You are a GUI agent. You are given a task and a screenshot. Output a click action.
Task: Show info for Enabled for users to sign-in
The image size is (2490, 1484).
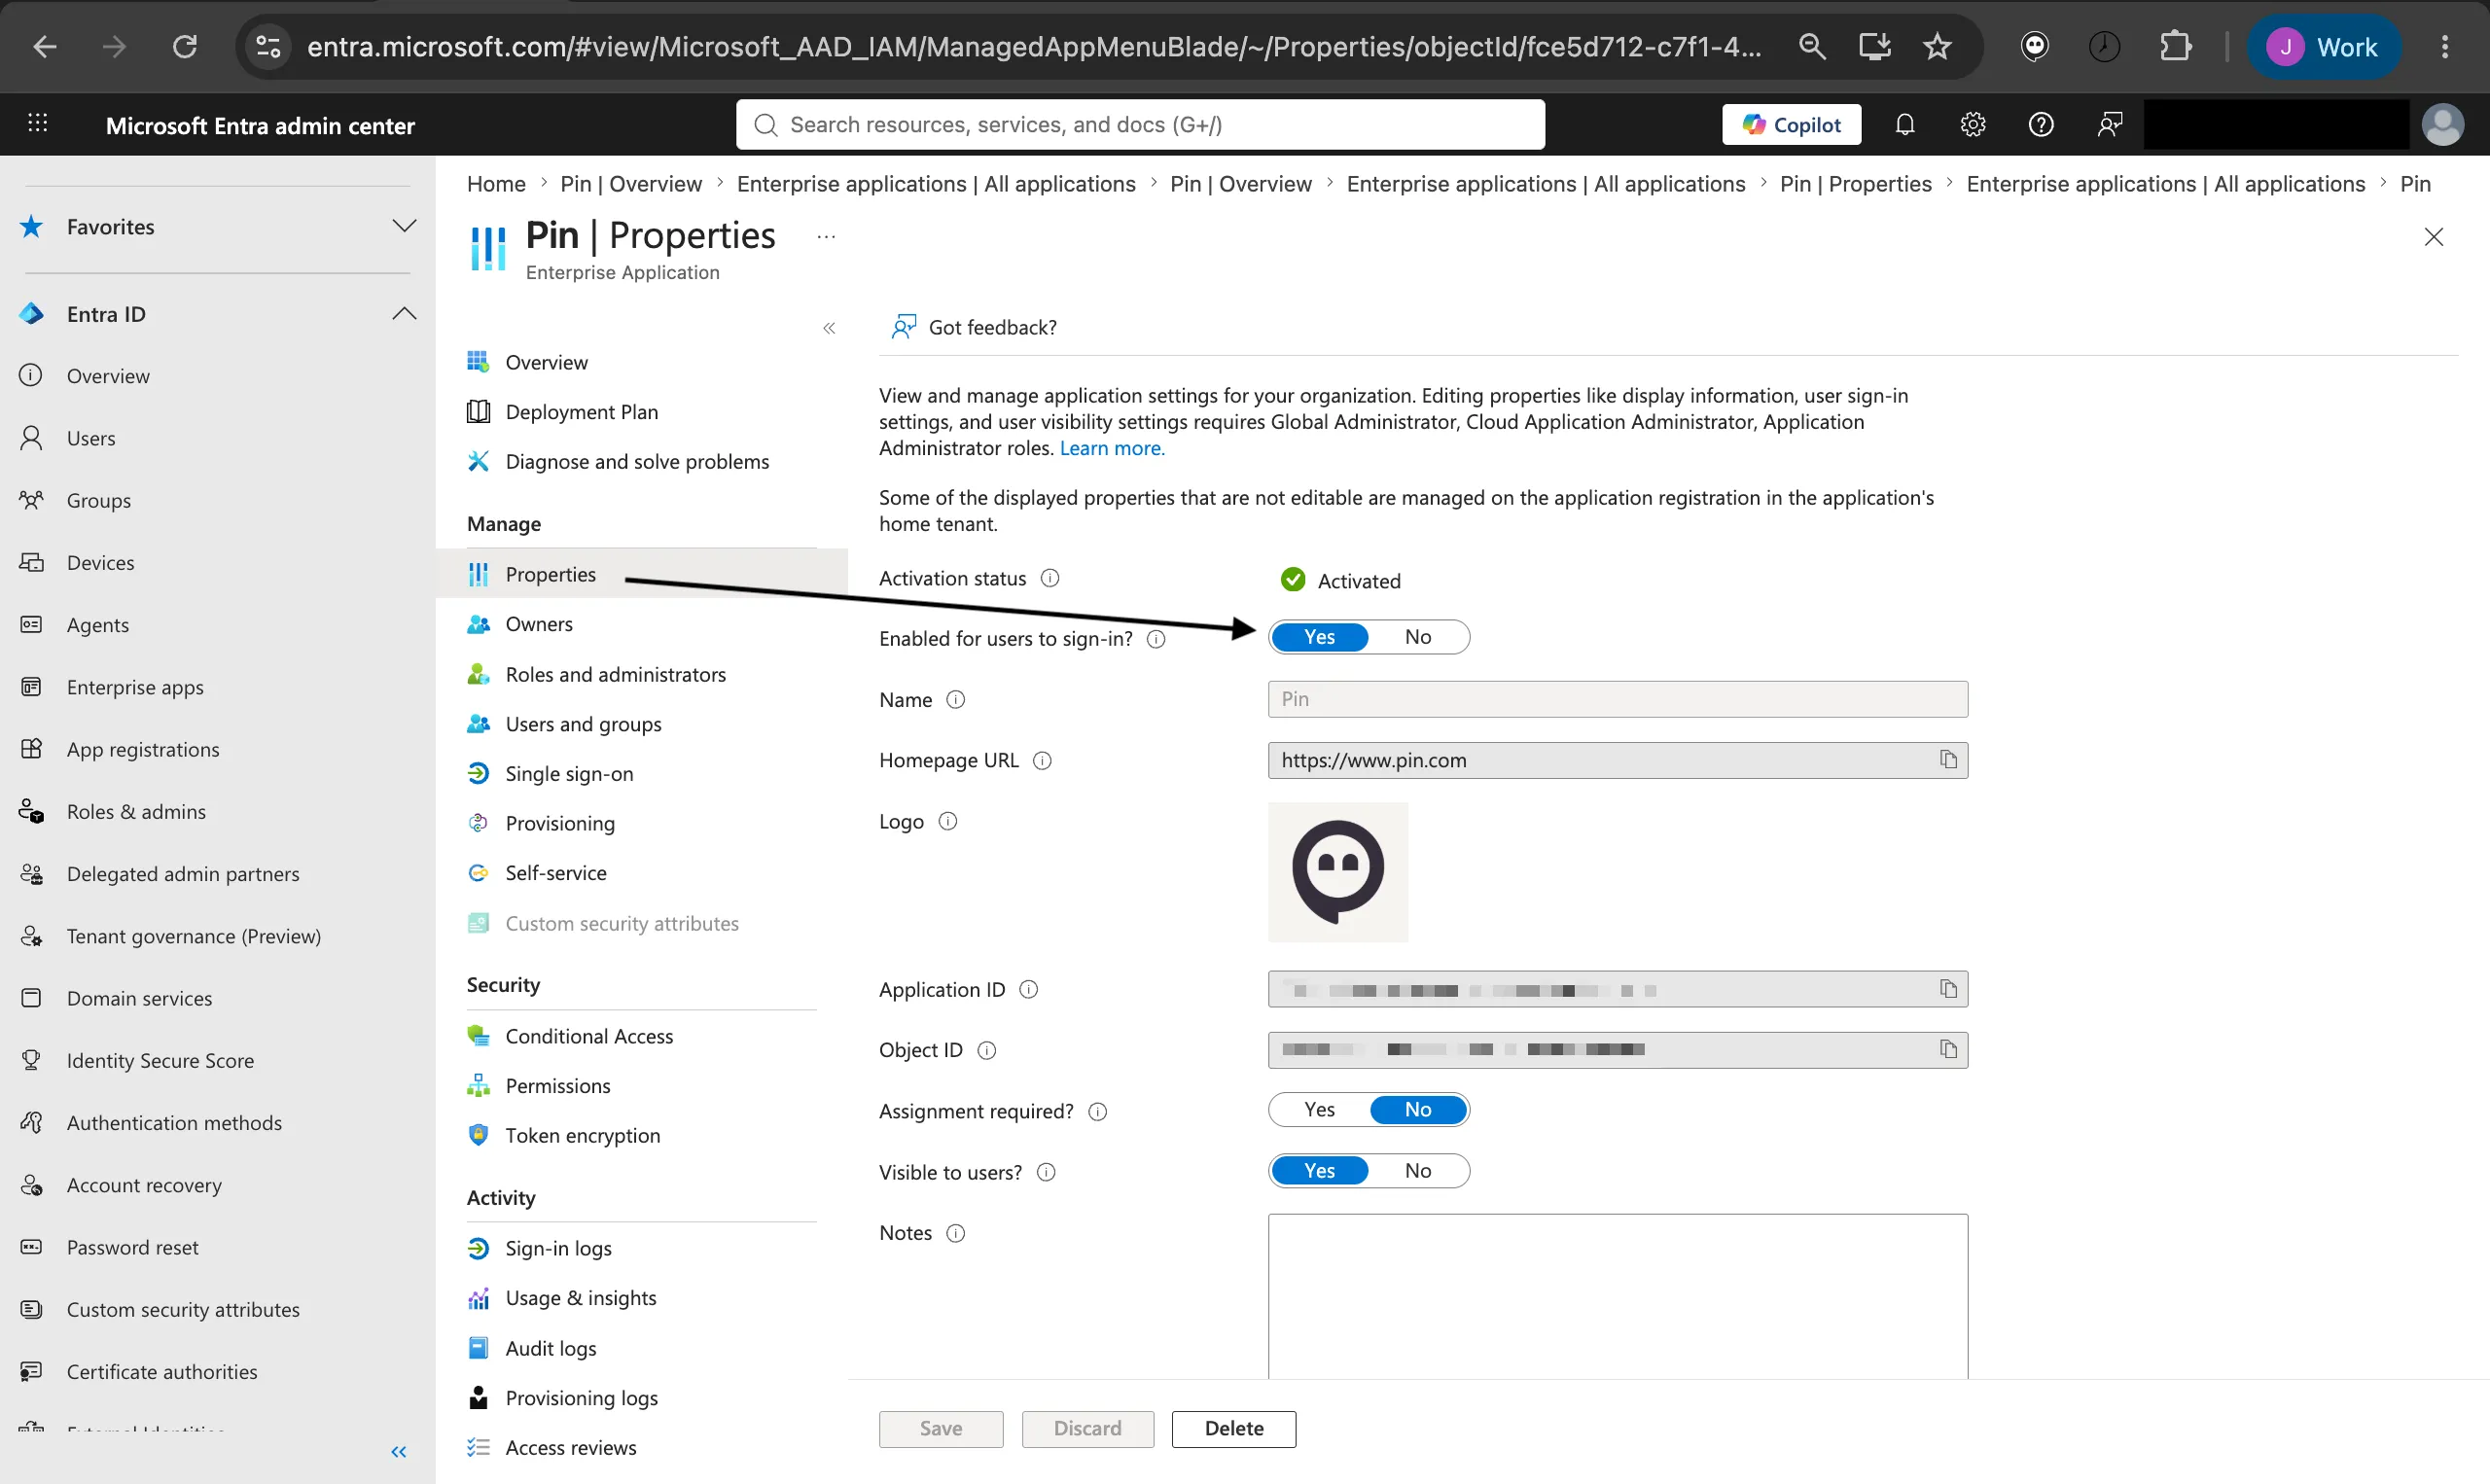pos(1156,639)
